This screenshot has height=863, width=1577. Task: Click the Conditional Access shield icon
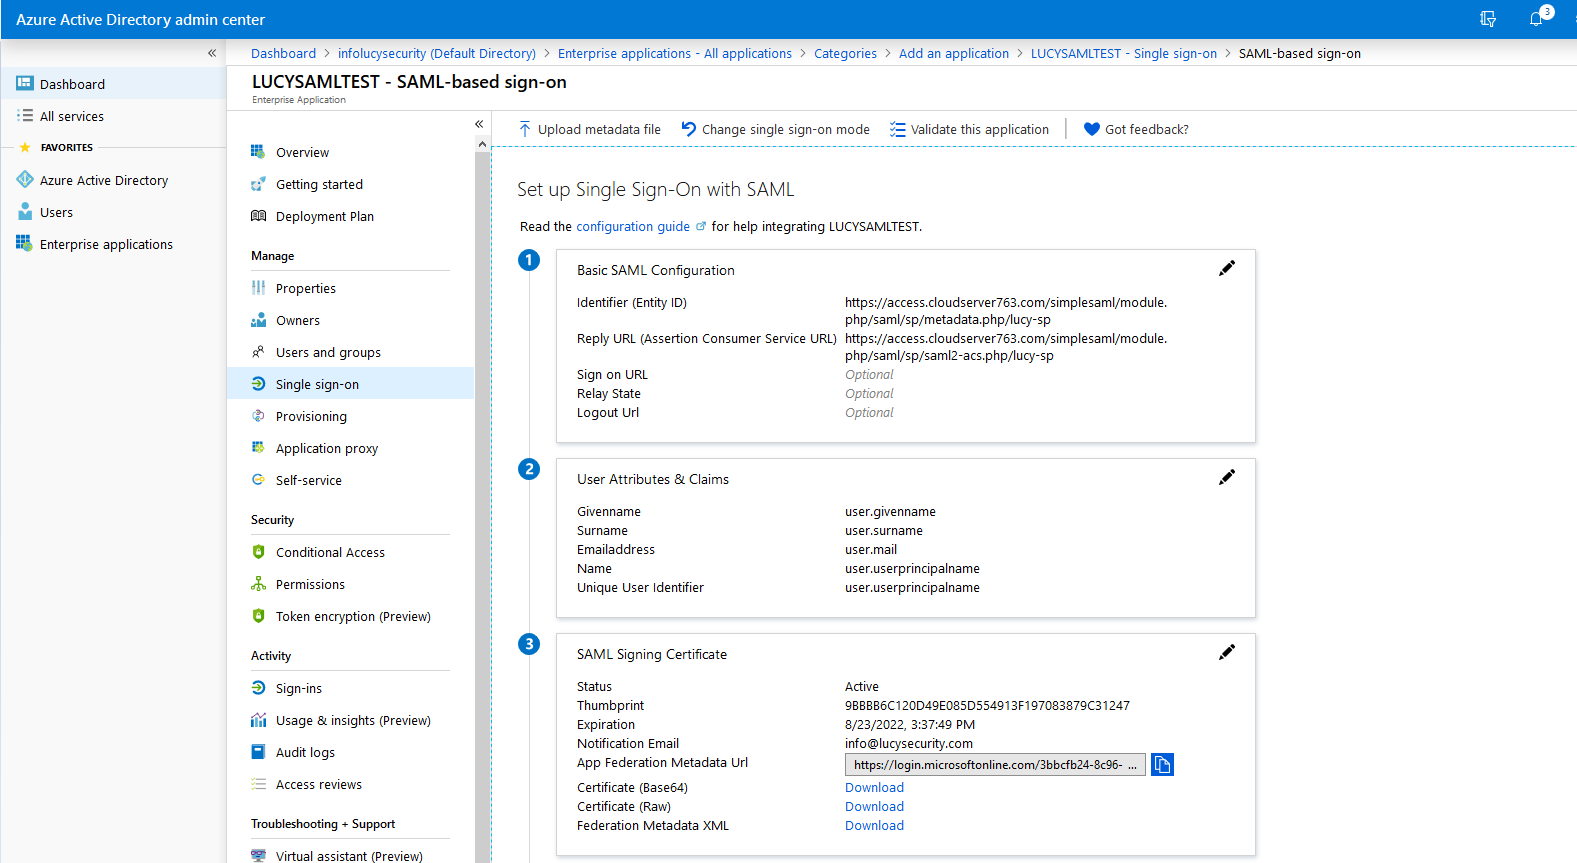coord(258,552)
